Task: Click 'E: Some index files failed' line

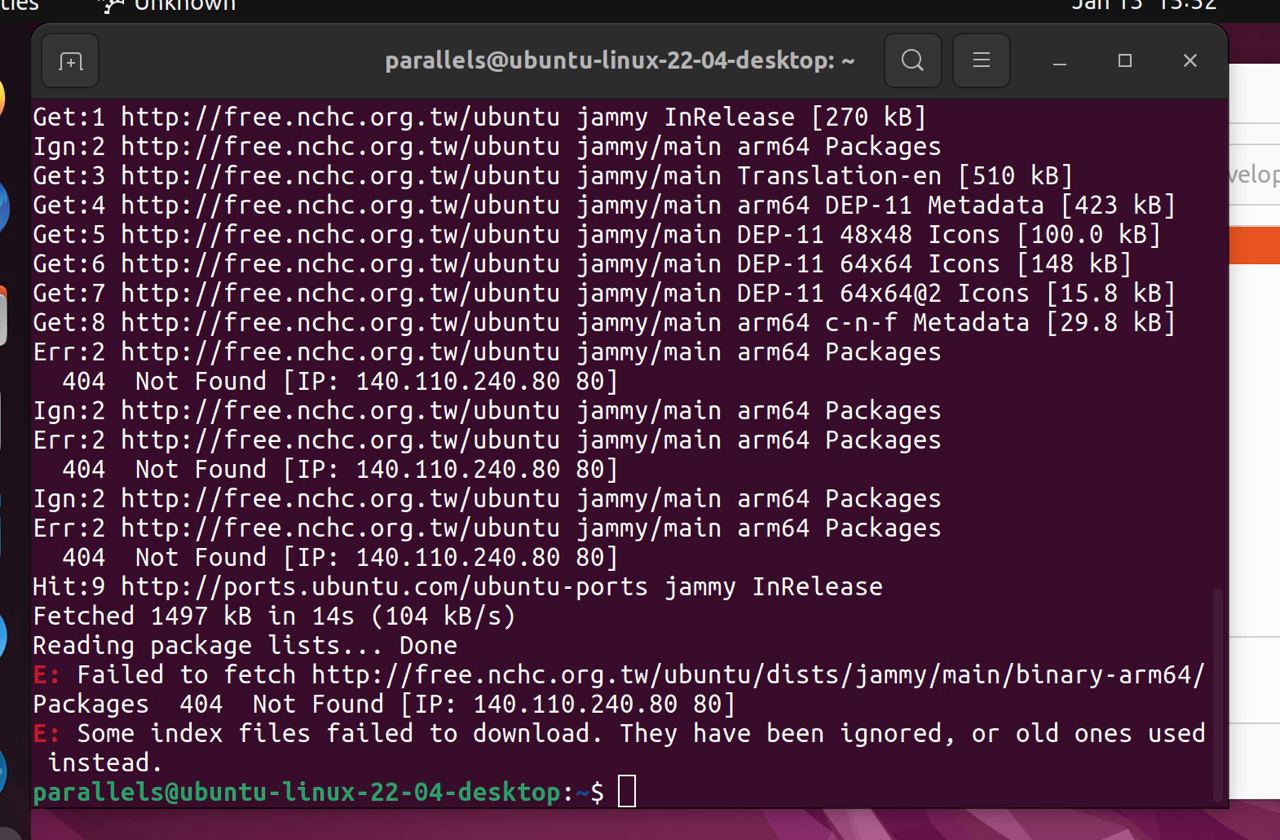Action: coord(619,748)
